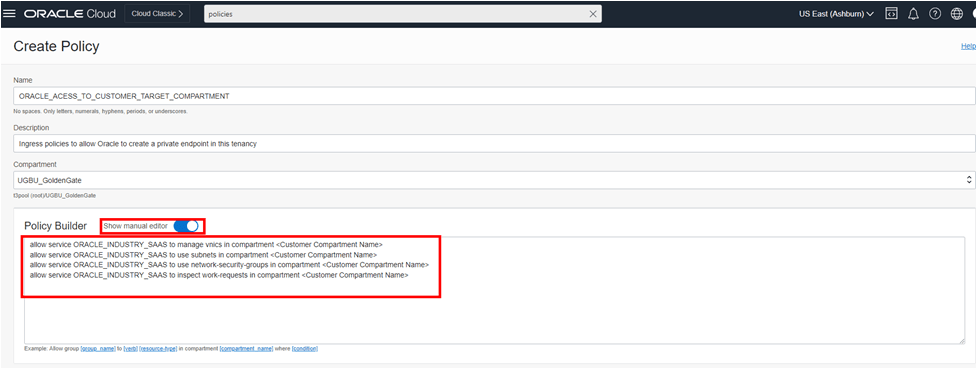Click the manage vnics policy statement line
Viewport: 977px width, 369px height.
[x=206, y=245]
